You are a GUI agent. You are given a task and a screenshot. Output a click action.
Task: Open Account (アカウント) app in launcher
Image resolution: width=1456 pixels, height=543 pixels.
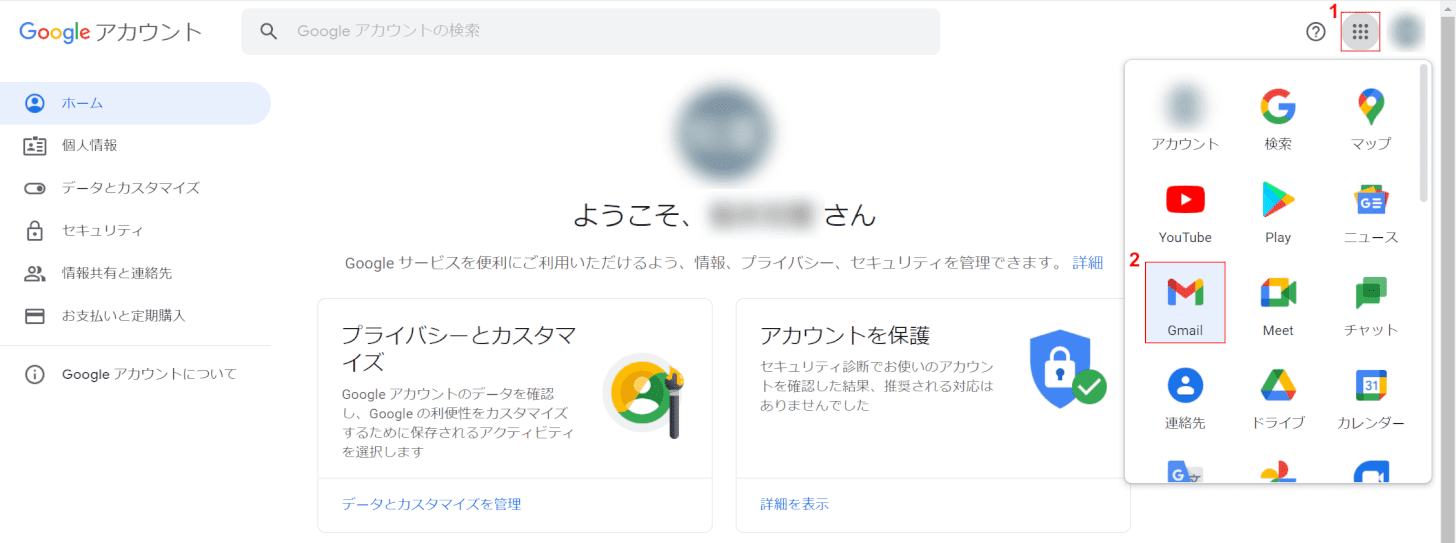[x=1185, y=117]
